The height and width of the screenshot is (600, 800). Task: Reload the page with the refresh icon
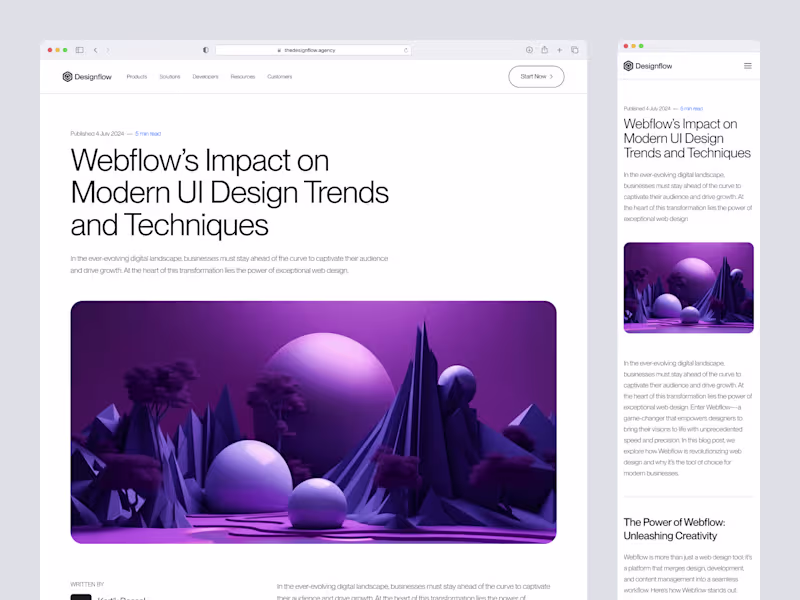(406, 50)
